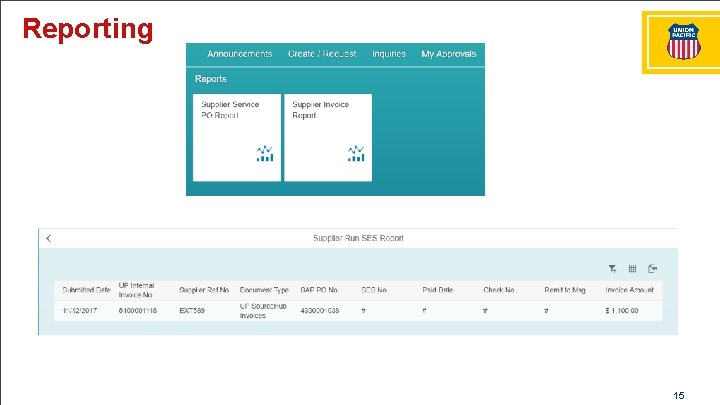Sort by the Submitted Date column header
This screenshot has height=405, width=720.
(86, 290)
